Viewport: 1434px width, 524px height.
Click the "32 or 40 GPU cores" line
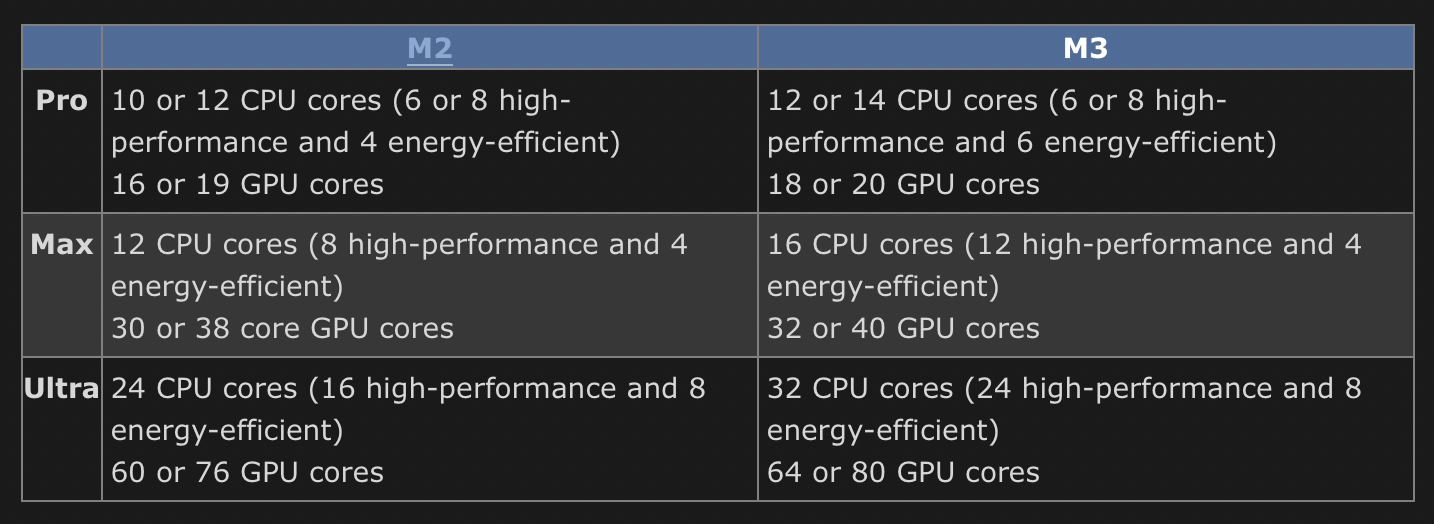tap(903, 329)
